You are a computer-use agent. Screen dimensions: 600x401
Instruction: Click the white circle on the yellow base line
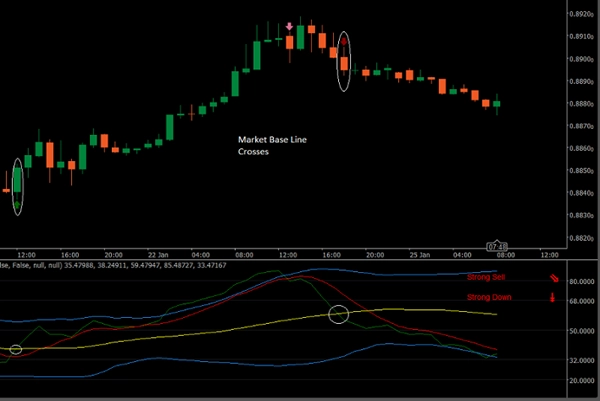[339, 315]
